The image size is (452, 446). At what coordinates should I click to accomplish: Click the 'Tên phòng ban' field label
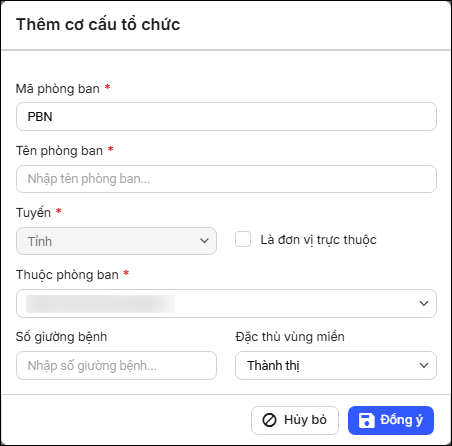pyautogui.click(x=59, y=151)
